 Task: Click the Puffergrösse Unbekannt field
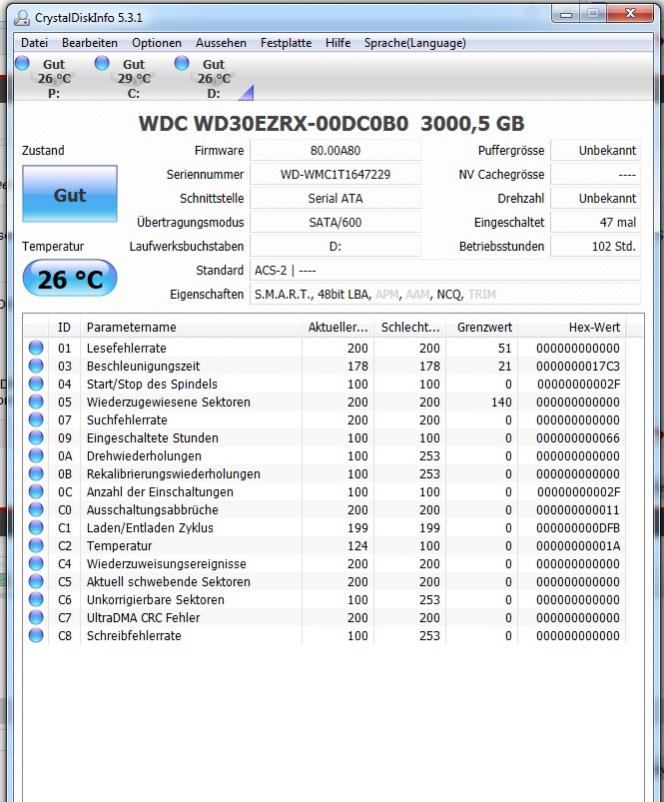tap(595, 150)
